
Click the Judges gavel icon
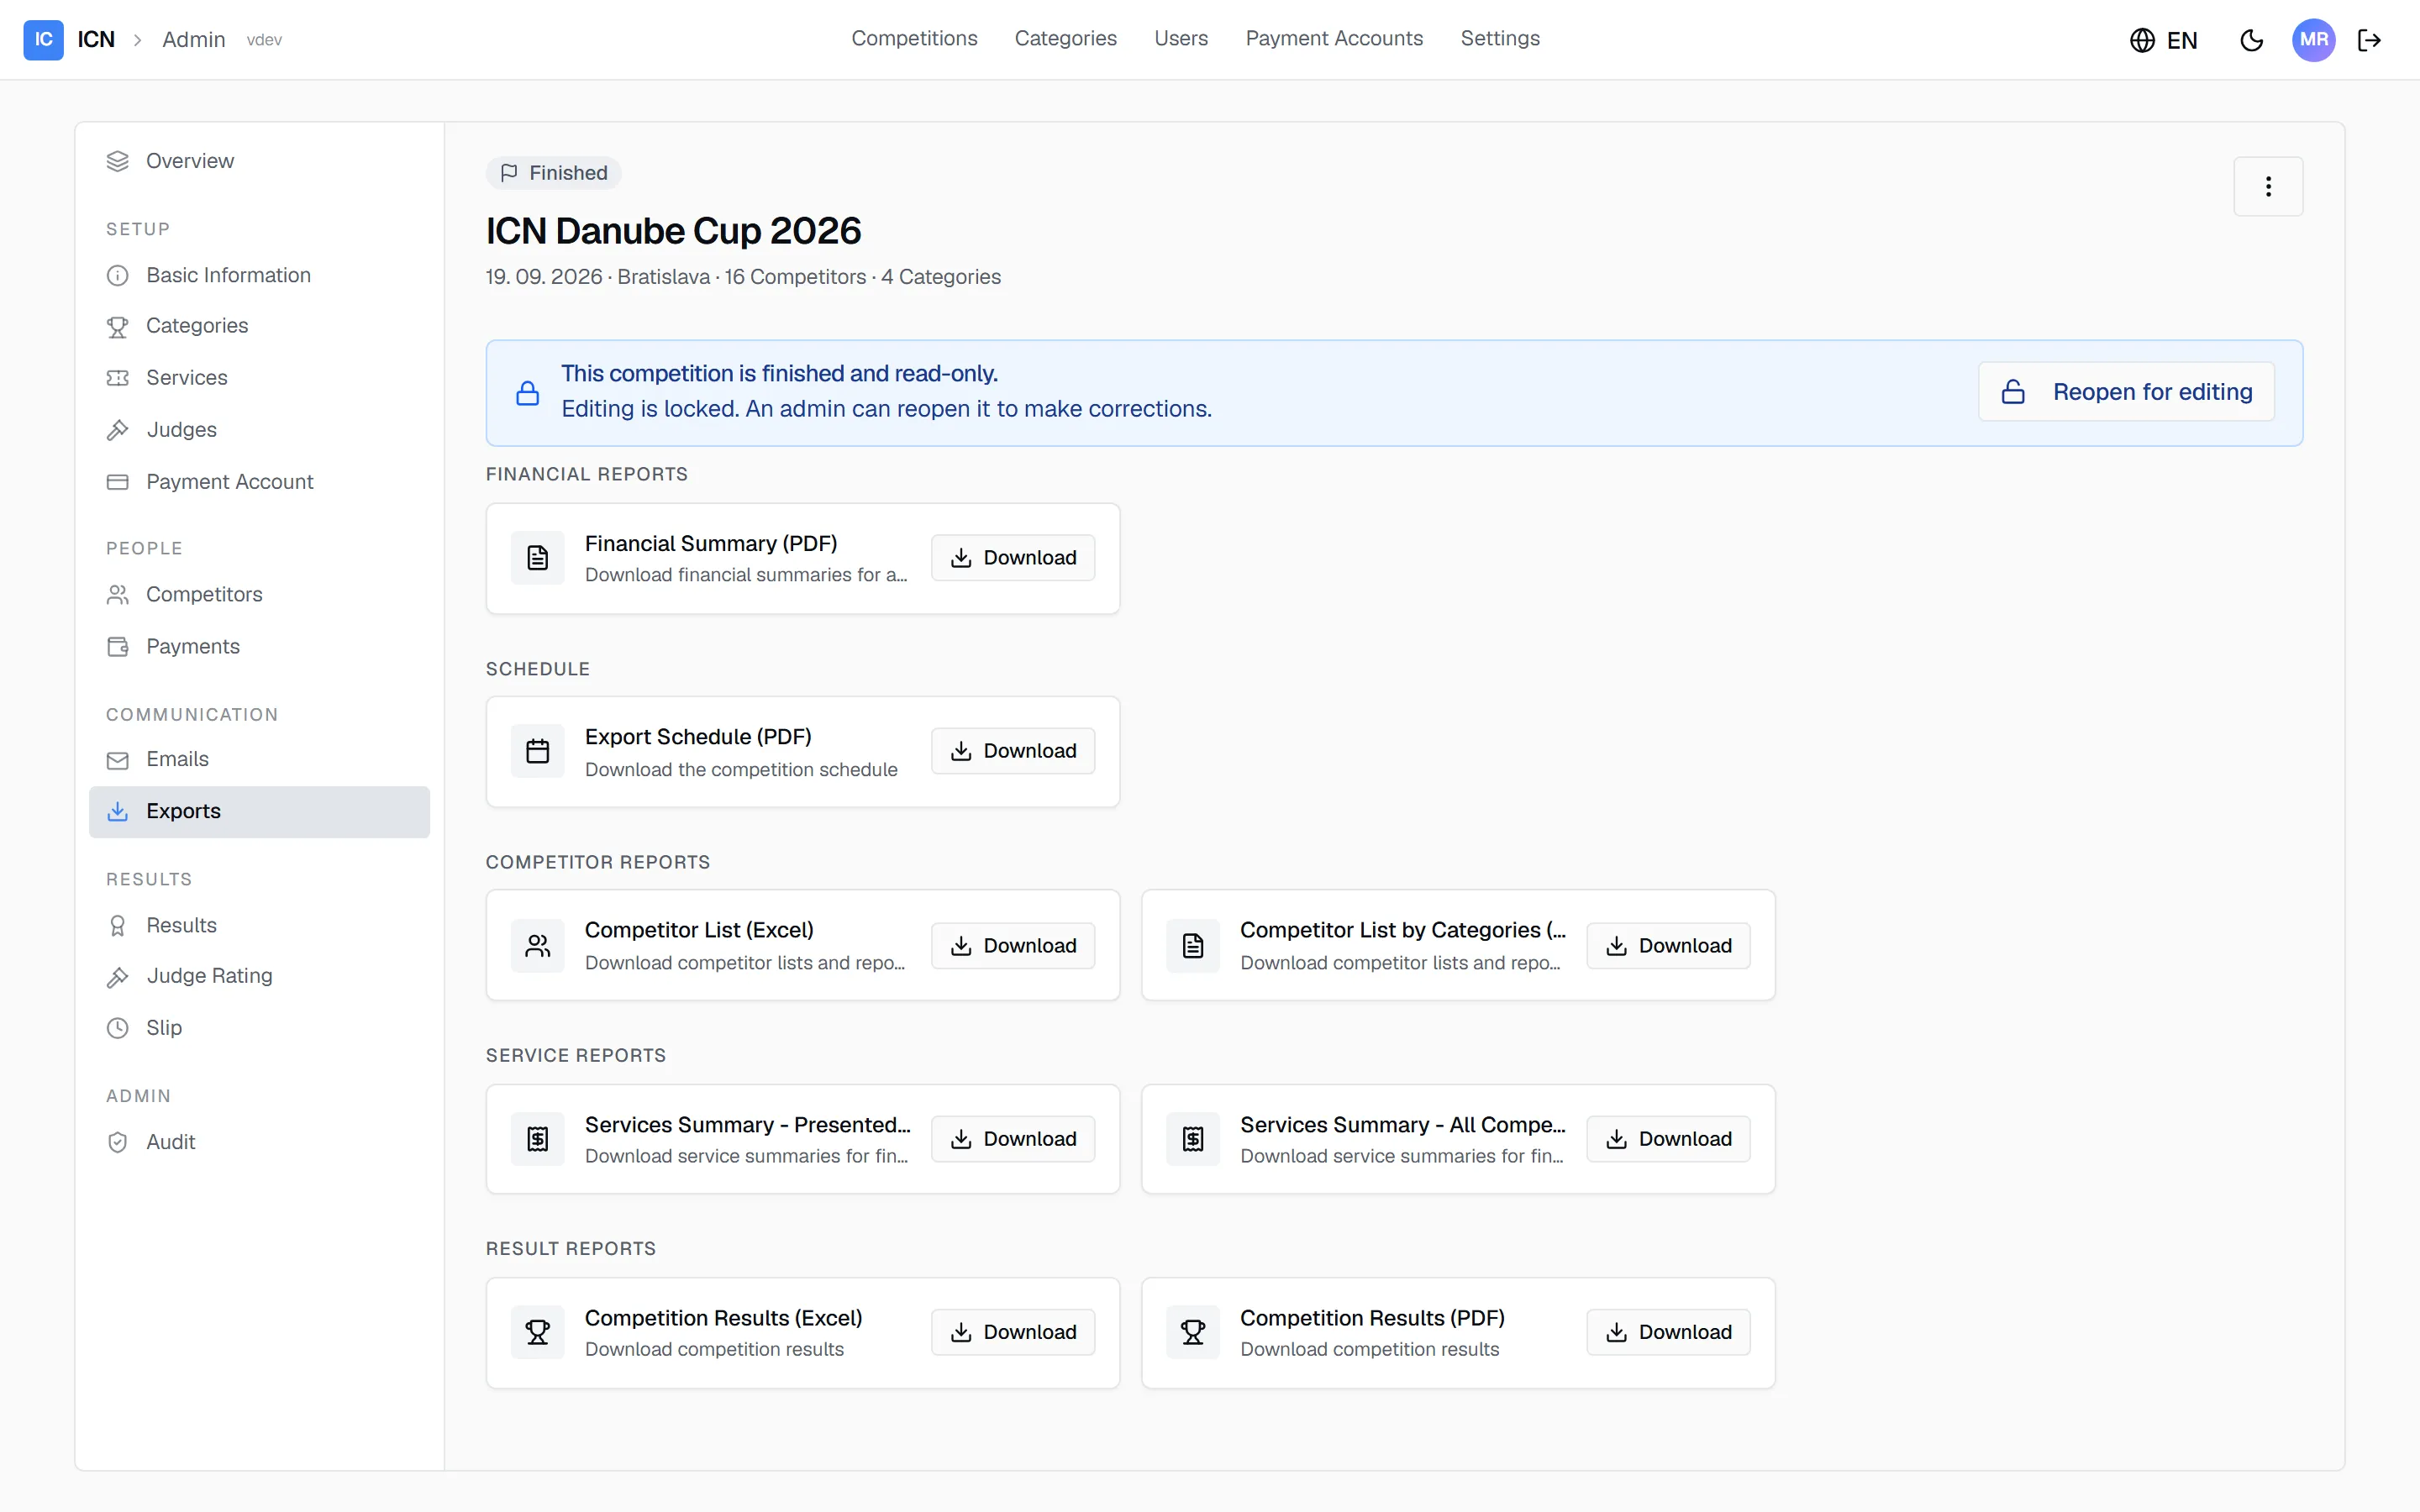tap(118, 430)
